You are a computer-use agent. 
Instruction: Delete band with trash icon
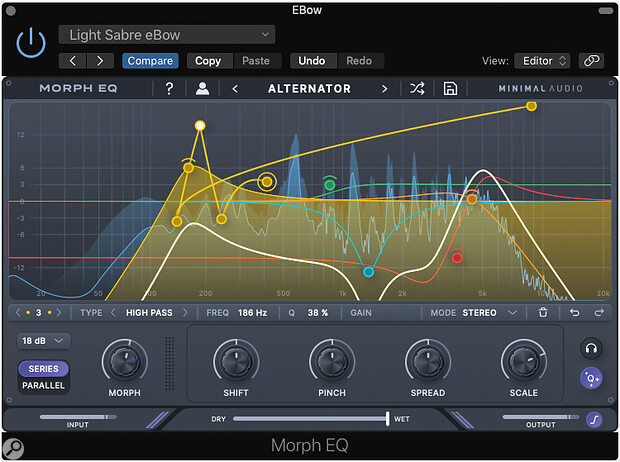(x=543, y=312)
